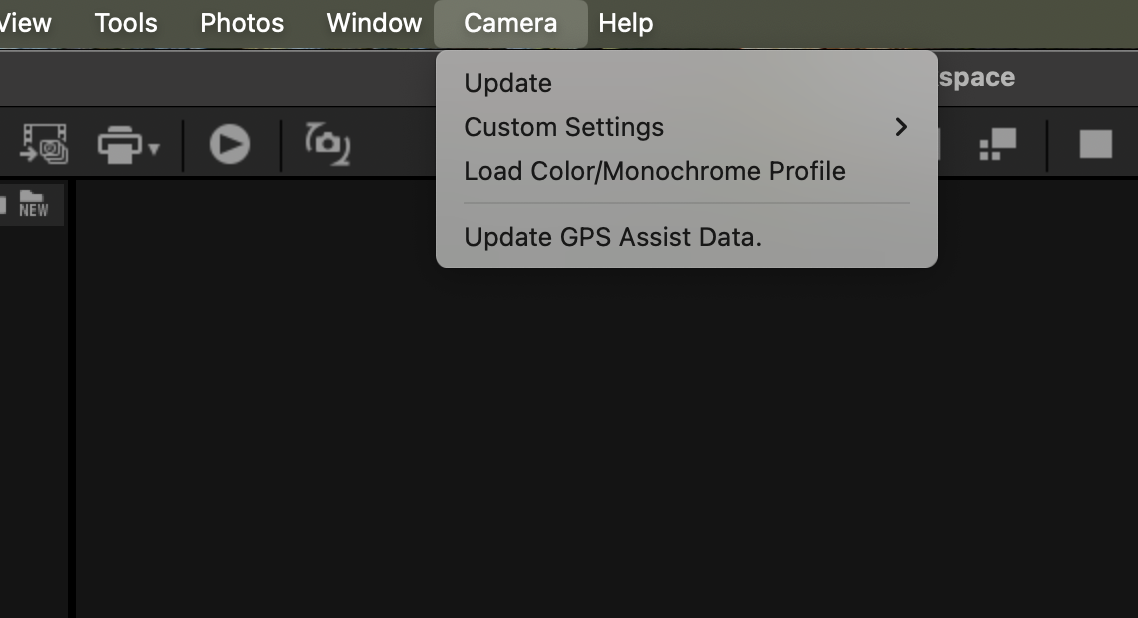Click Update GPS Assist Data
The height and width of the screenshot is (618, 1138).
tap(611, 237)
